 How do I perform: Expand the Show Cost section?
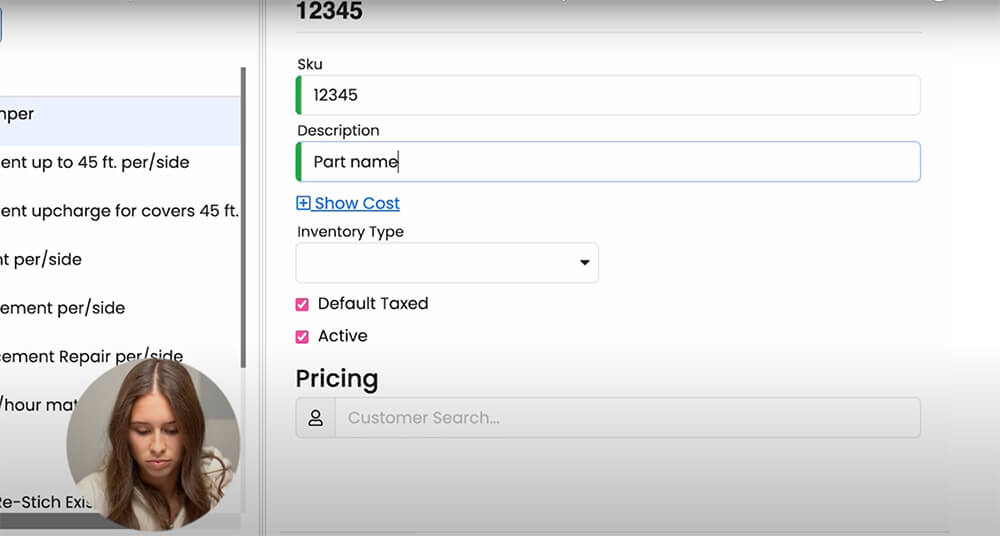click(356, 203)
